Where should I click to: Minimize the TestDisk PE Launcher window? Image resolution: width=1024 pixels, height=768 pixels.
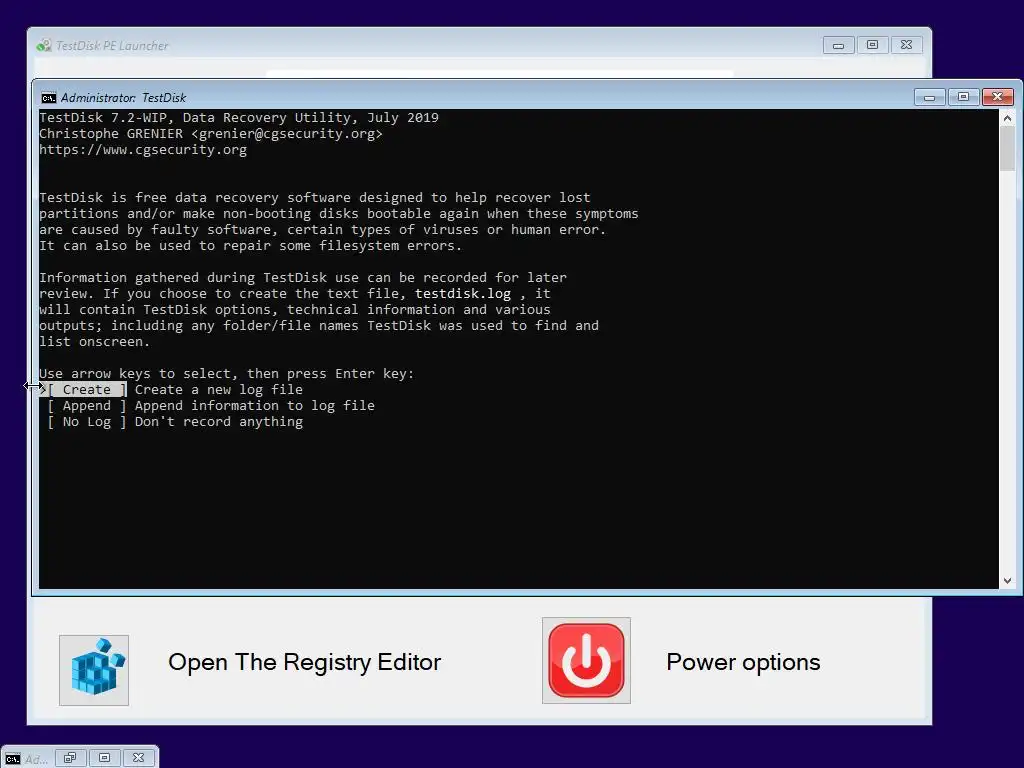839,45
